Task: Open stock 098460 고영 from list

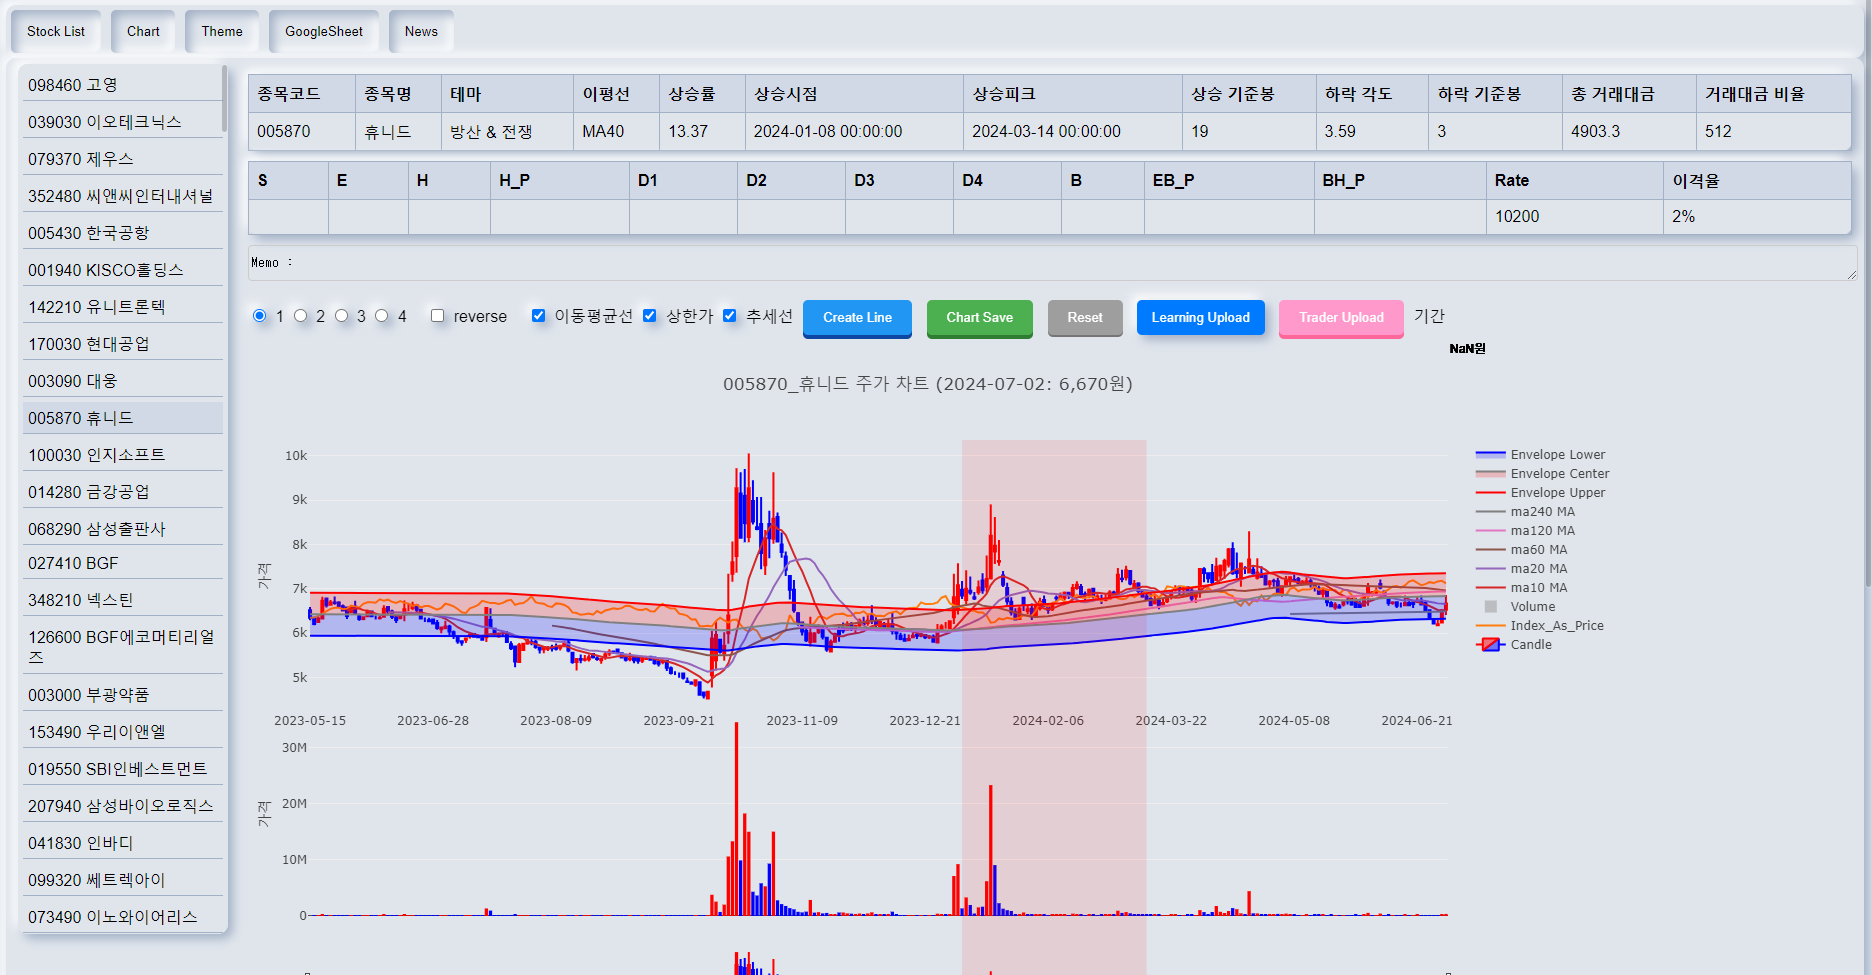Action: 120,85
